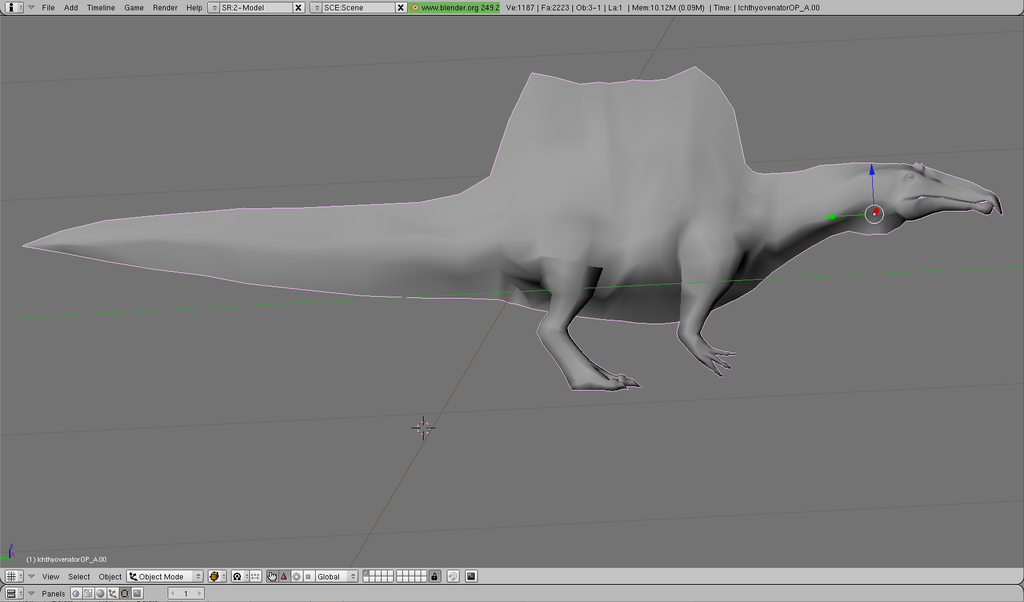The height and width of the screenshot is (602, 1024).
Task: Open the www.blender.org link
Action: pos(454,7)
